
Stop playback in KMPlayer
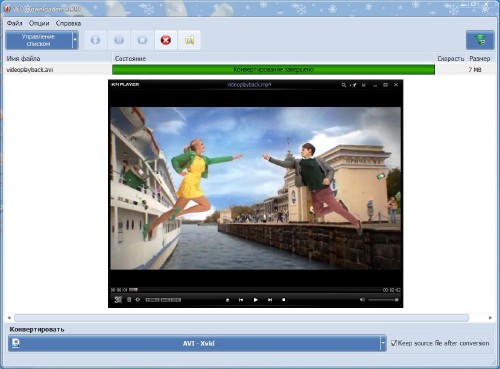[x=284, y=300]
